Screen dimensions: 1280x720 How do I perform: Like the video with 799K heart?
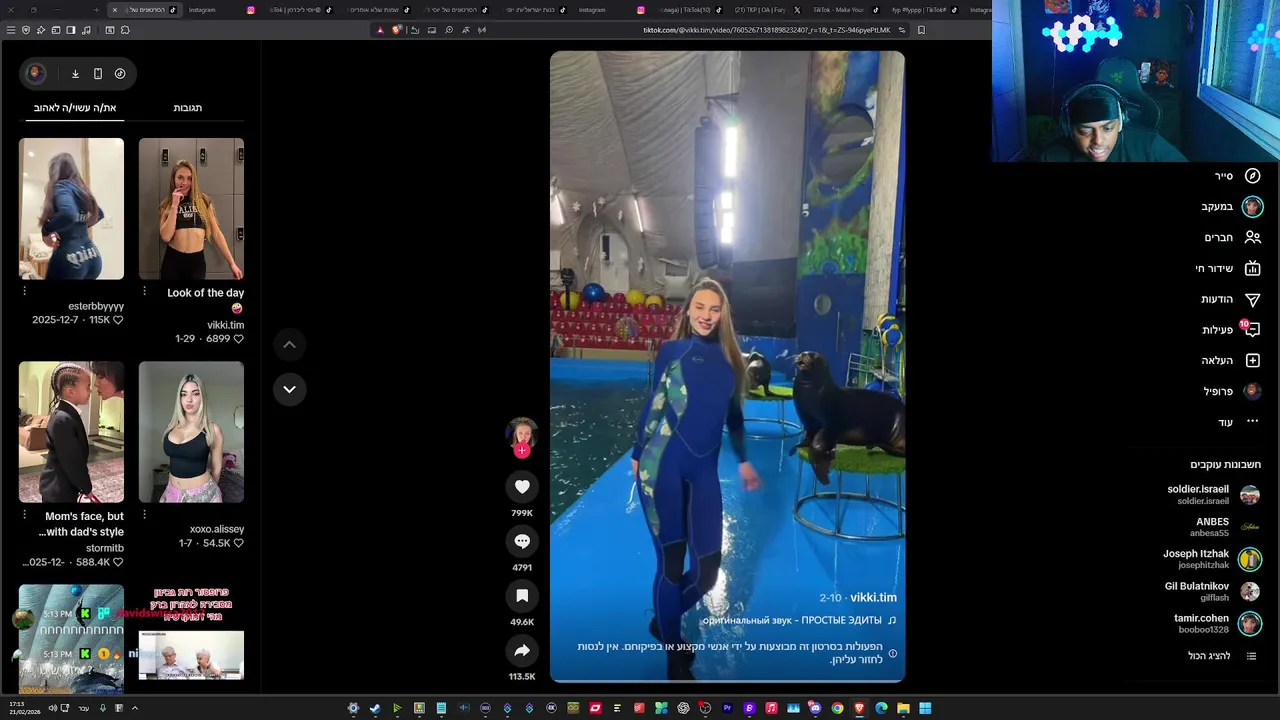522,486
